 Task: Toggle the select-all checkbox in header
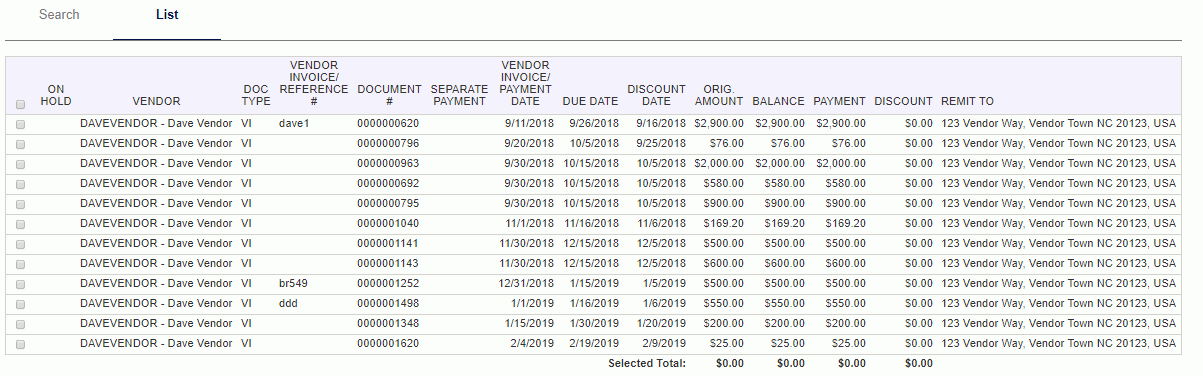[21, 104]
